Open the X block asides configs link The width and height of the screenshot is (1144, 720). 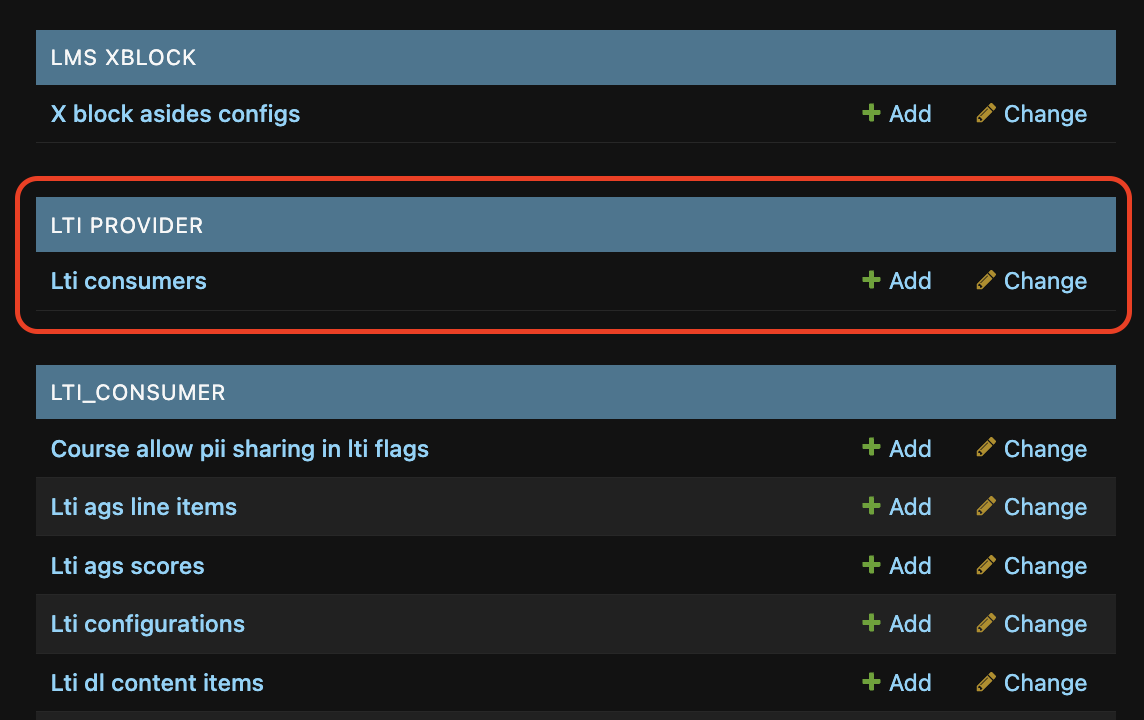tap(175, 114)
